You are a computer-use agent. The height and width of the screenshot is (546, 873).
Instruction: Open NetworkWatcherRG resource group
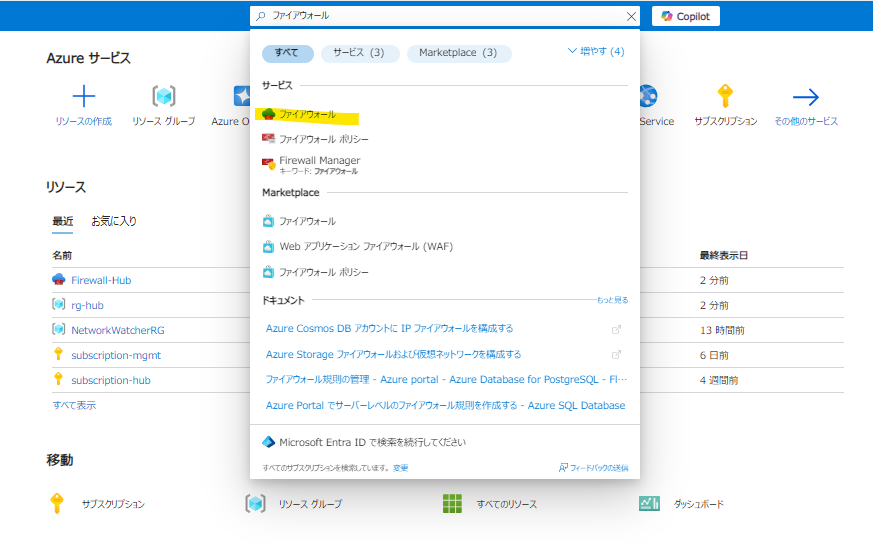tap(118, 330)
